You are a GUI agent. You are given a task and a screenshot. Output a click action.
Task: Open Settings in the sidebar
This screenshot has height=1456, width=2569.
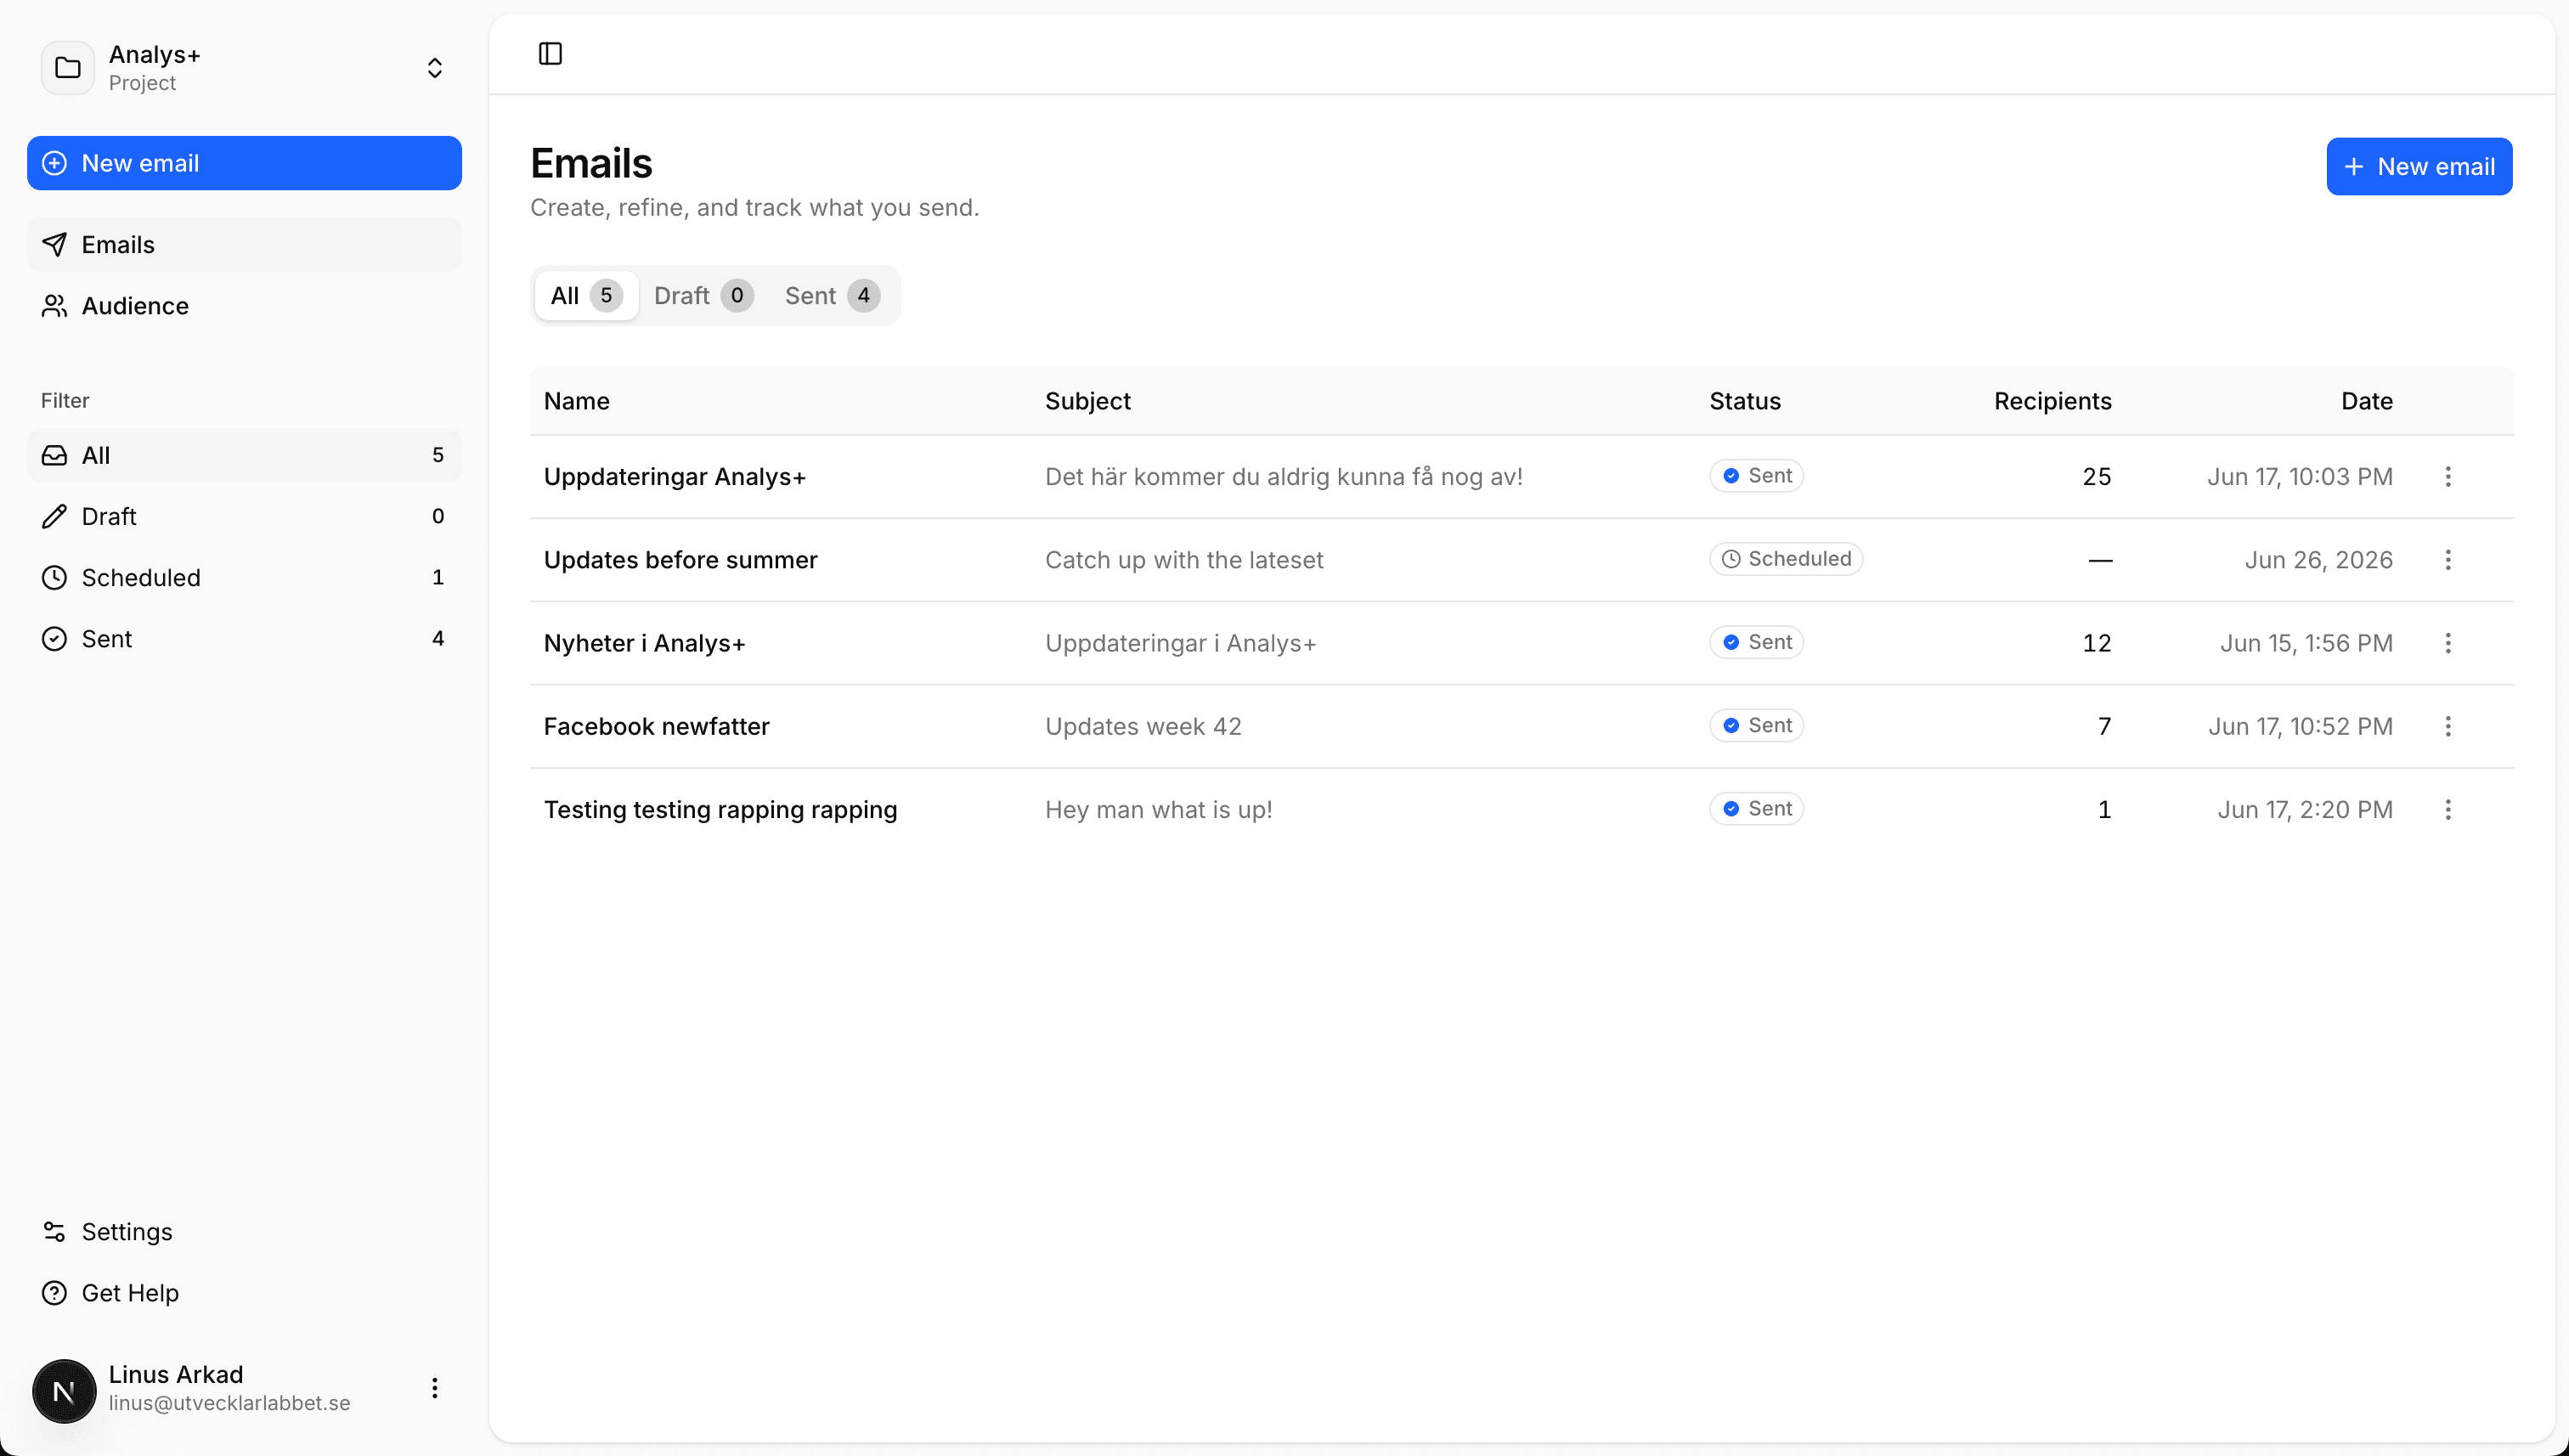click(x=244, y=1231)
